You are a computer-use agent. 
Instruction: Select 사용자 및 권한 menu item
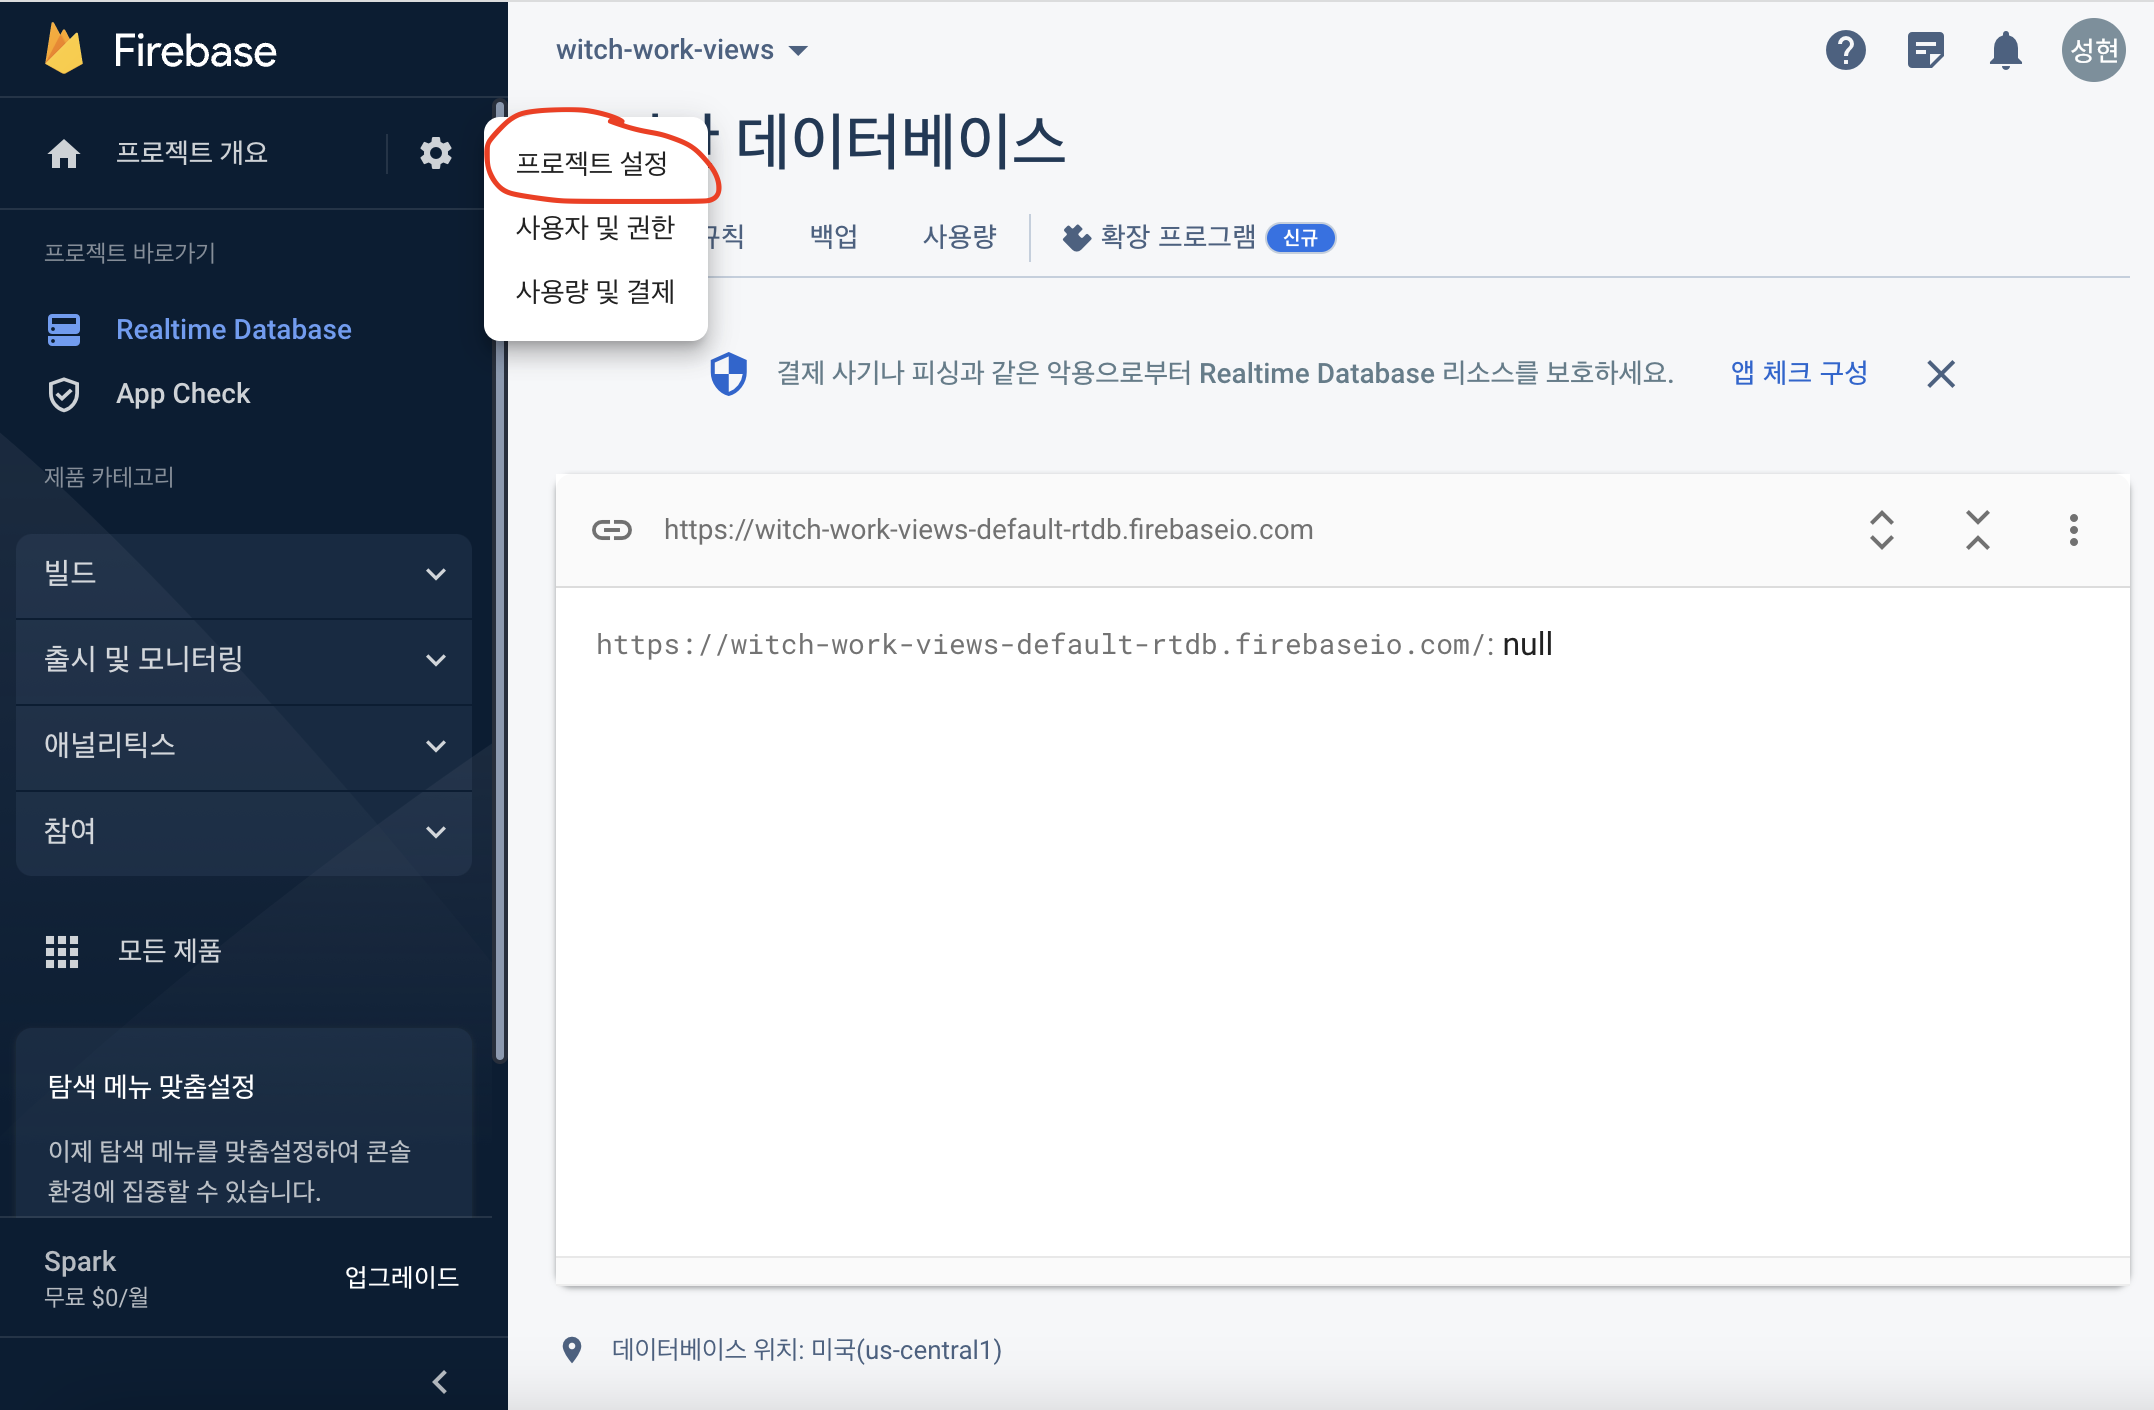(595, 228)
